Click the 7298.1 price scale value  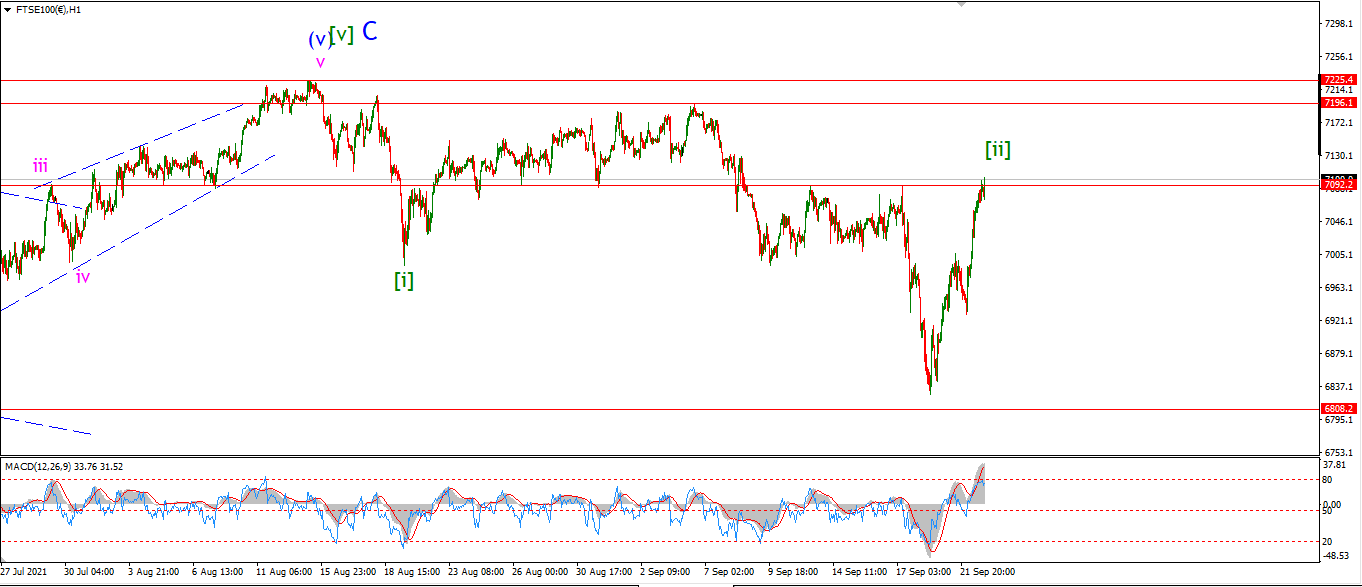coord(1337,23)
